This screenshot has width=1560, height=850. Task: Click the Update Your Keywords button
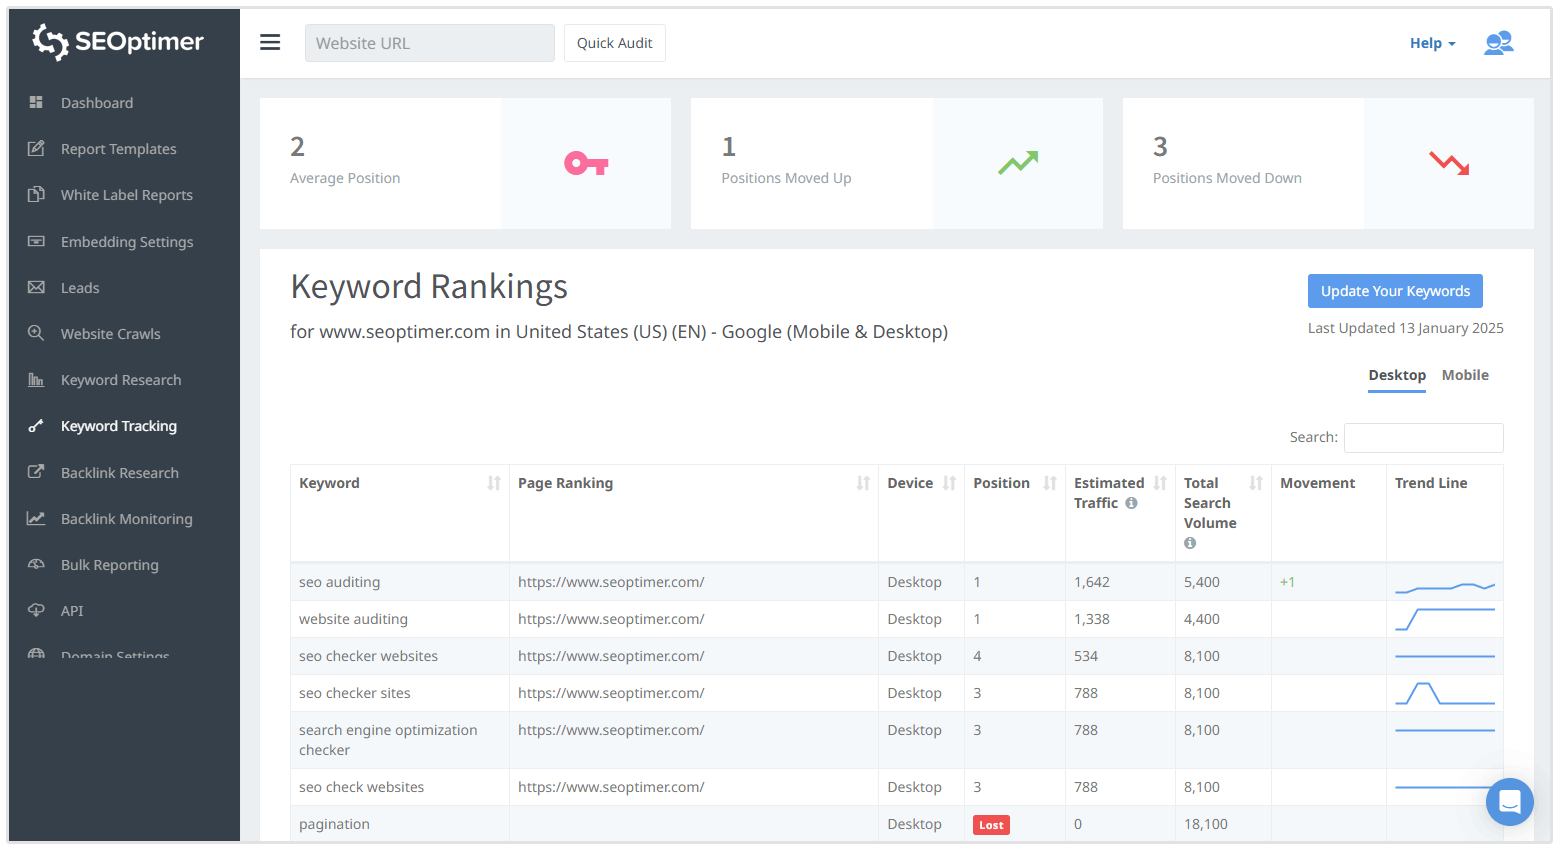[x=1394, y=291]
